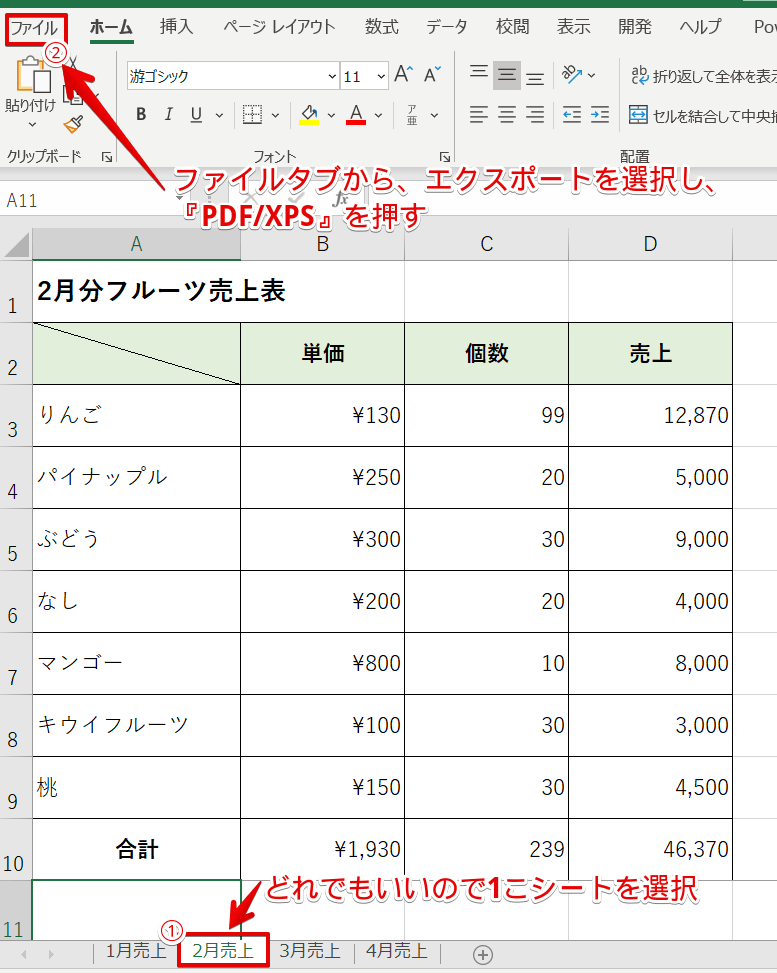Screen dimensions: 777x973
Task: Switch to 3月売上 sheet tab
Action: (x=310, y=951)
